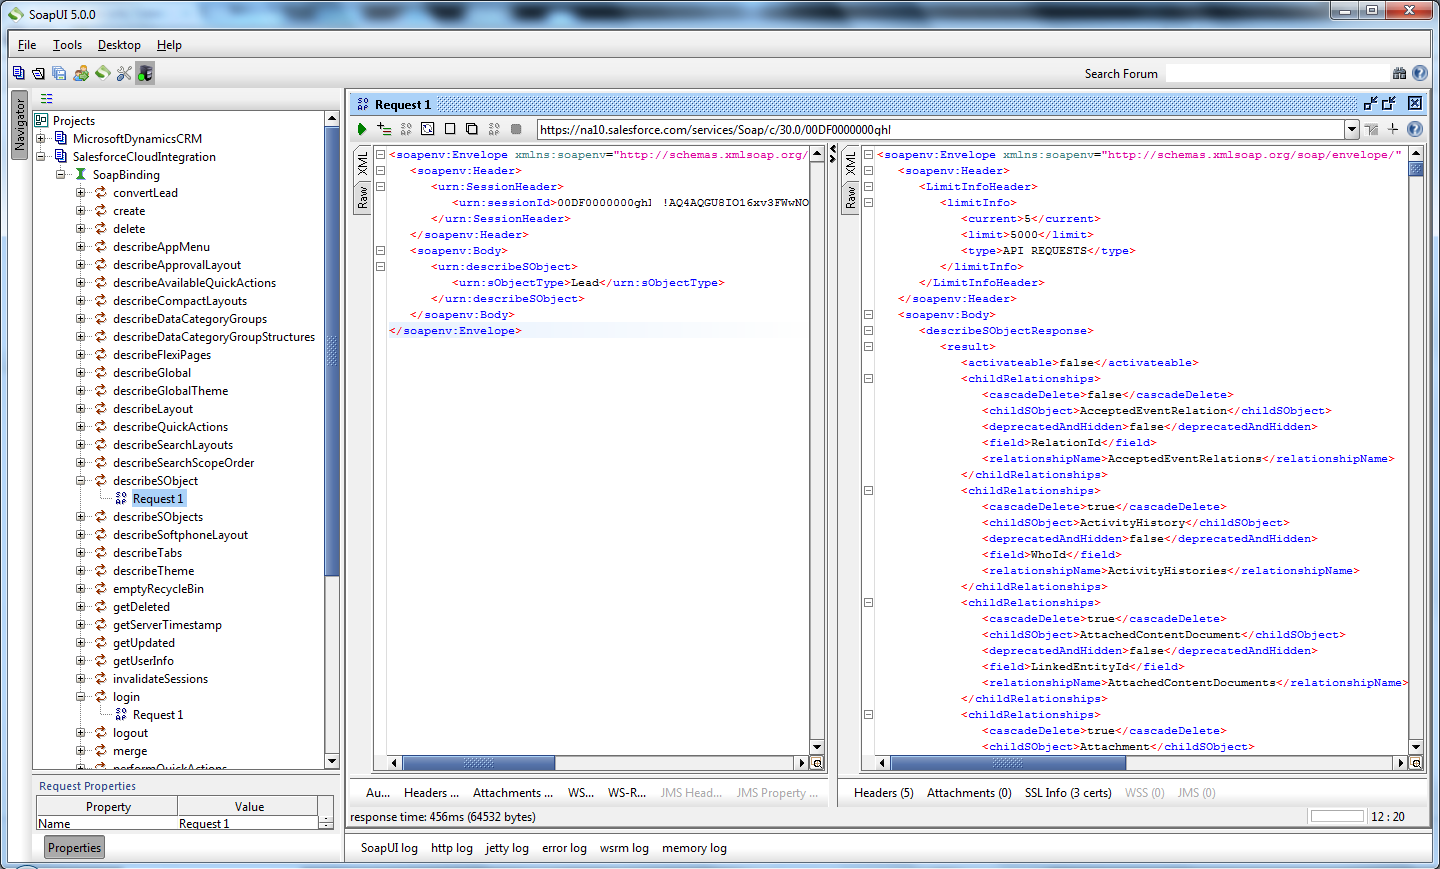Click the green trial toolbar icon
This screenshot has width=1440, height=869.
[x=102, y=73]
